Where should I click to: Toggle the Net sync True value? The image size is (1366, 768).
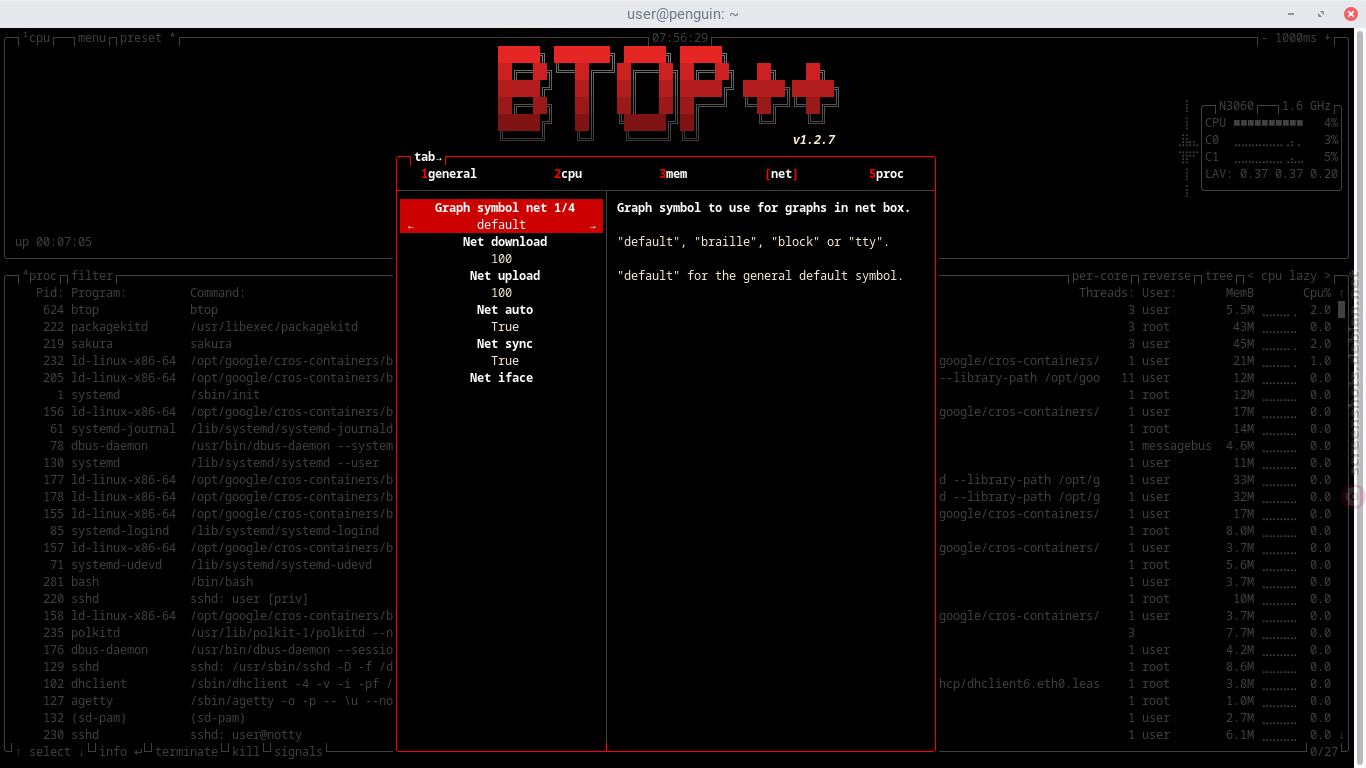pyautogui.click(x=505, y=361)
